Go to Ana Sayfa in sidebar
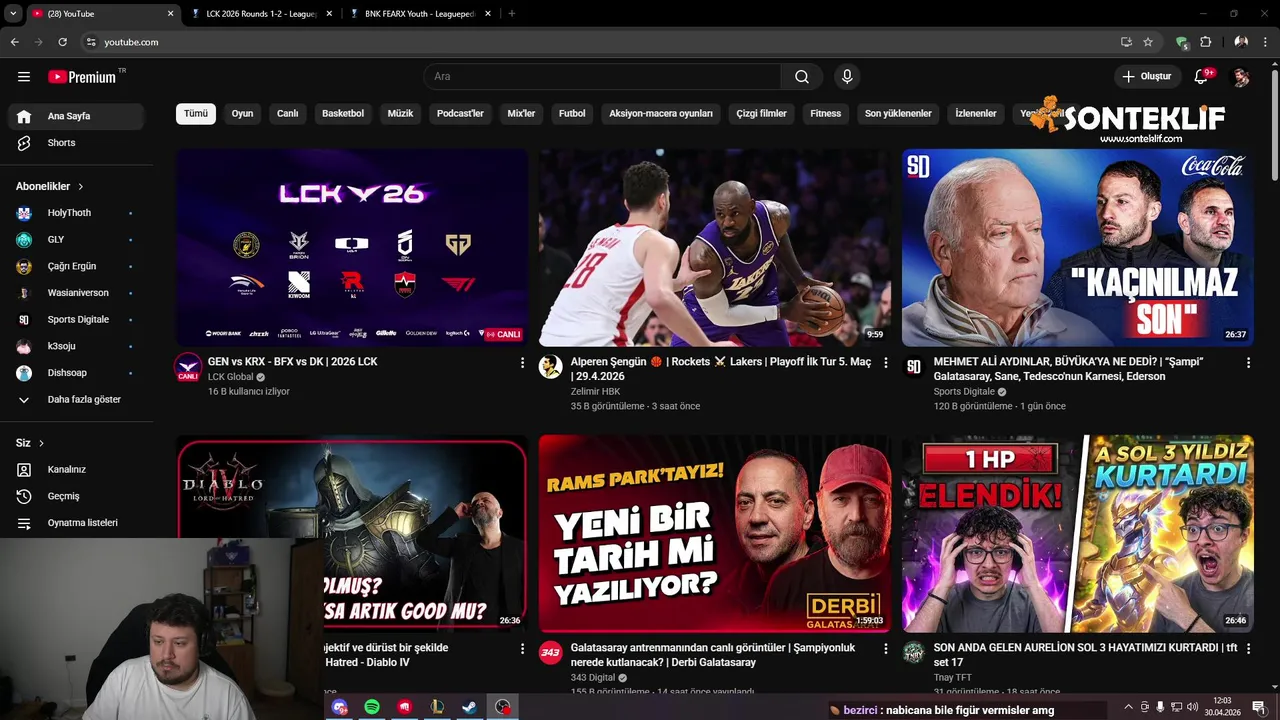This screenshot has width=1280, height=720. click(76, 116)
